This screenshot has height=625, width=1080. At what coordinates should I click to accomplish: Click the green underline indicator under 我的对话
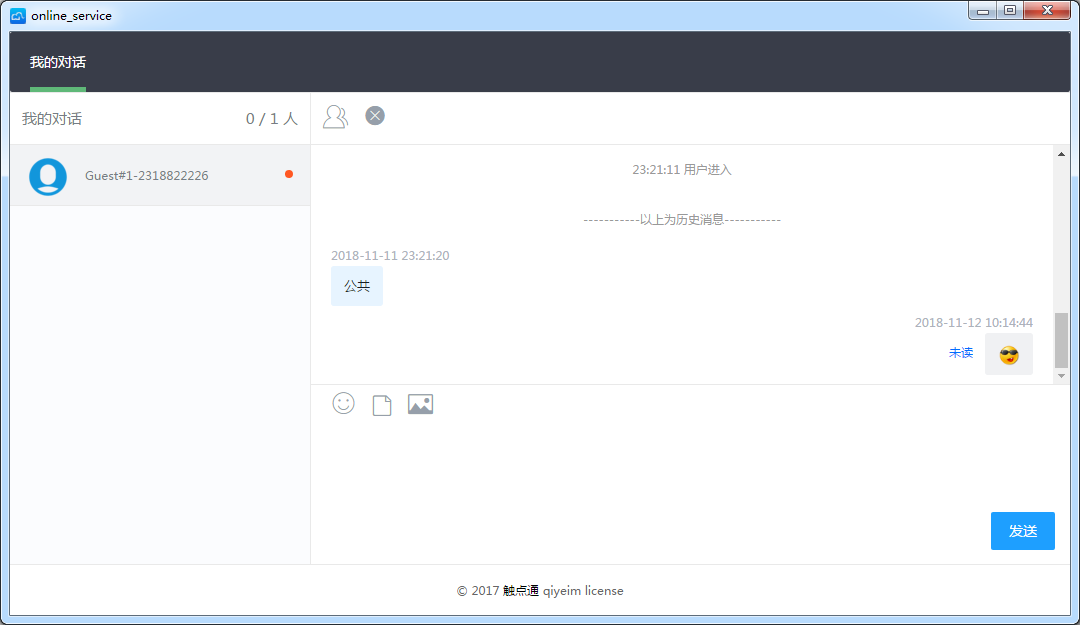click(x=57, y=88)
